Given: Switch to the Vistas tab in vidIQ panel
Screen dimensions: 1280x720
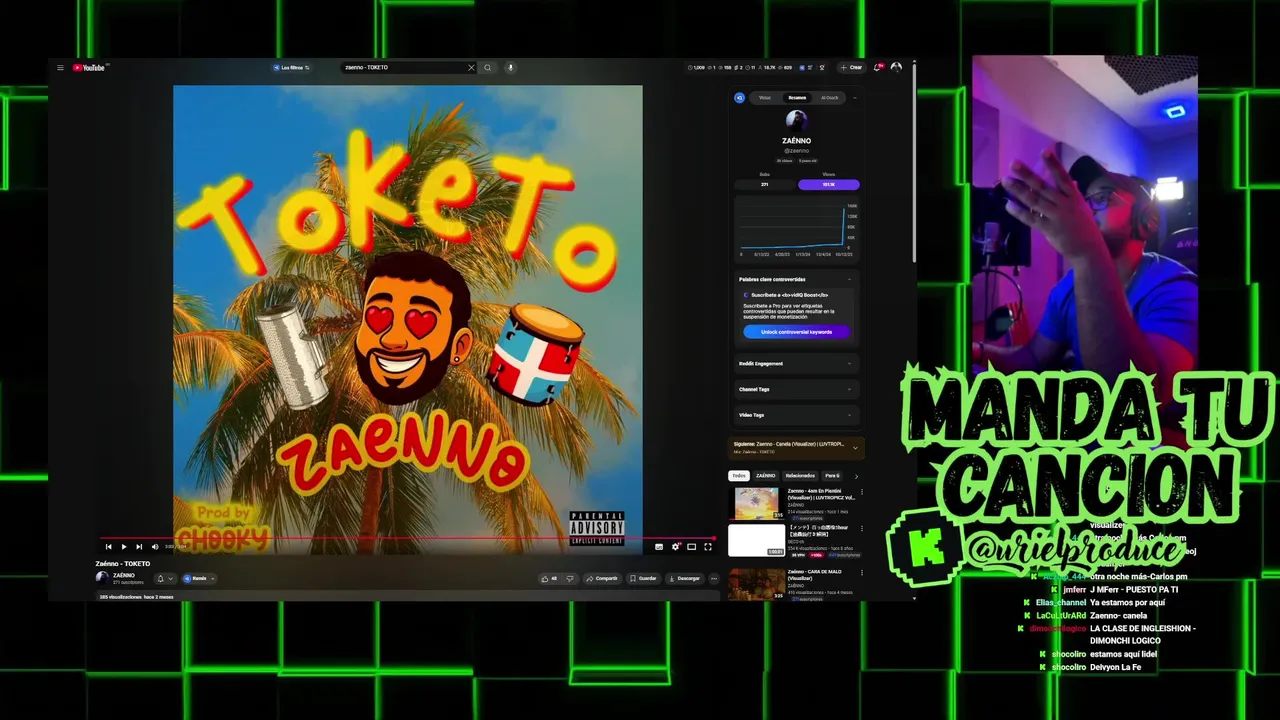Looking at the screenshot, I should 765,98.
